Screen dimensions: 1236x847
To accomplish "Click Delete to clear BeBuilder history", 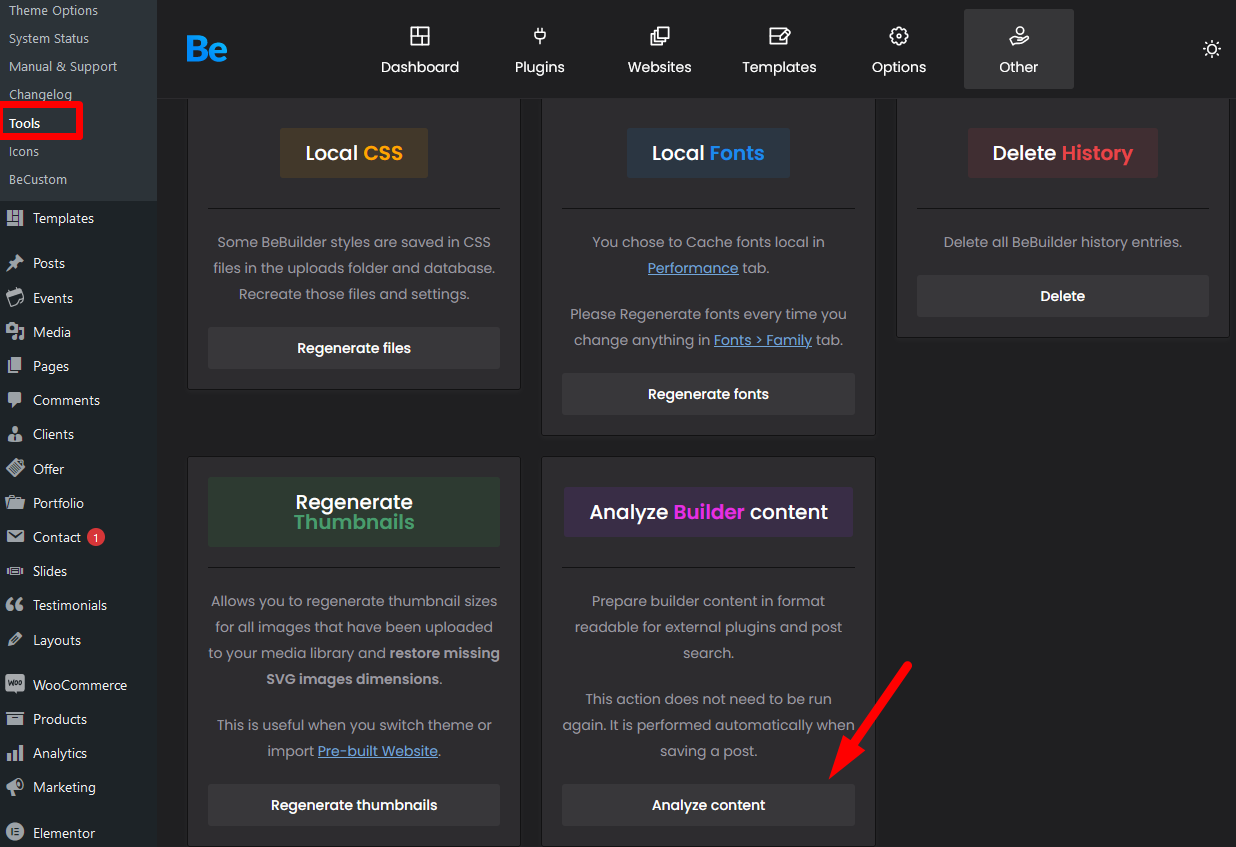I will [x=1063, y=296].
